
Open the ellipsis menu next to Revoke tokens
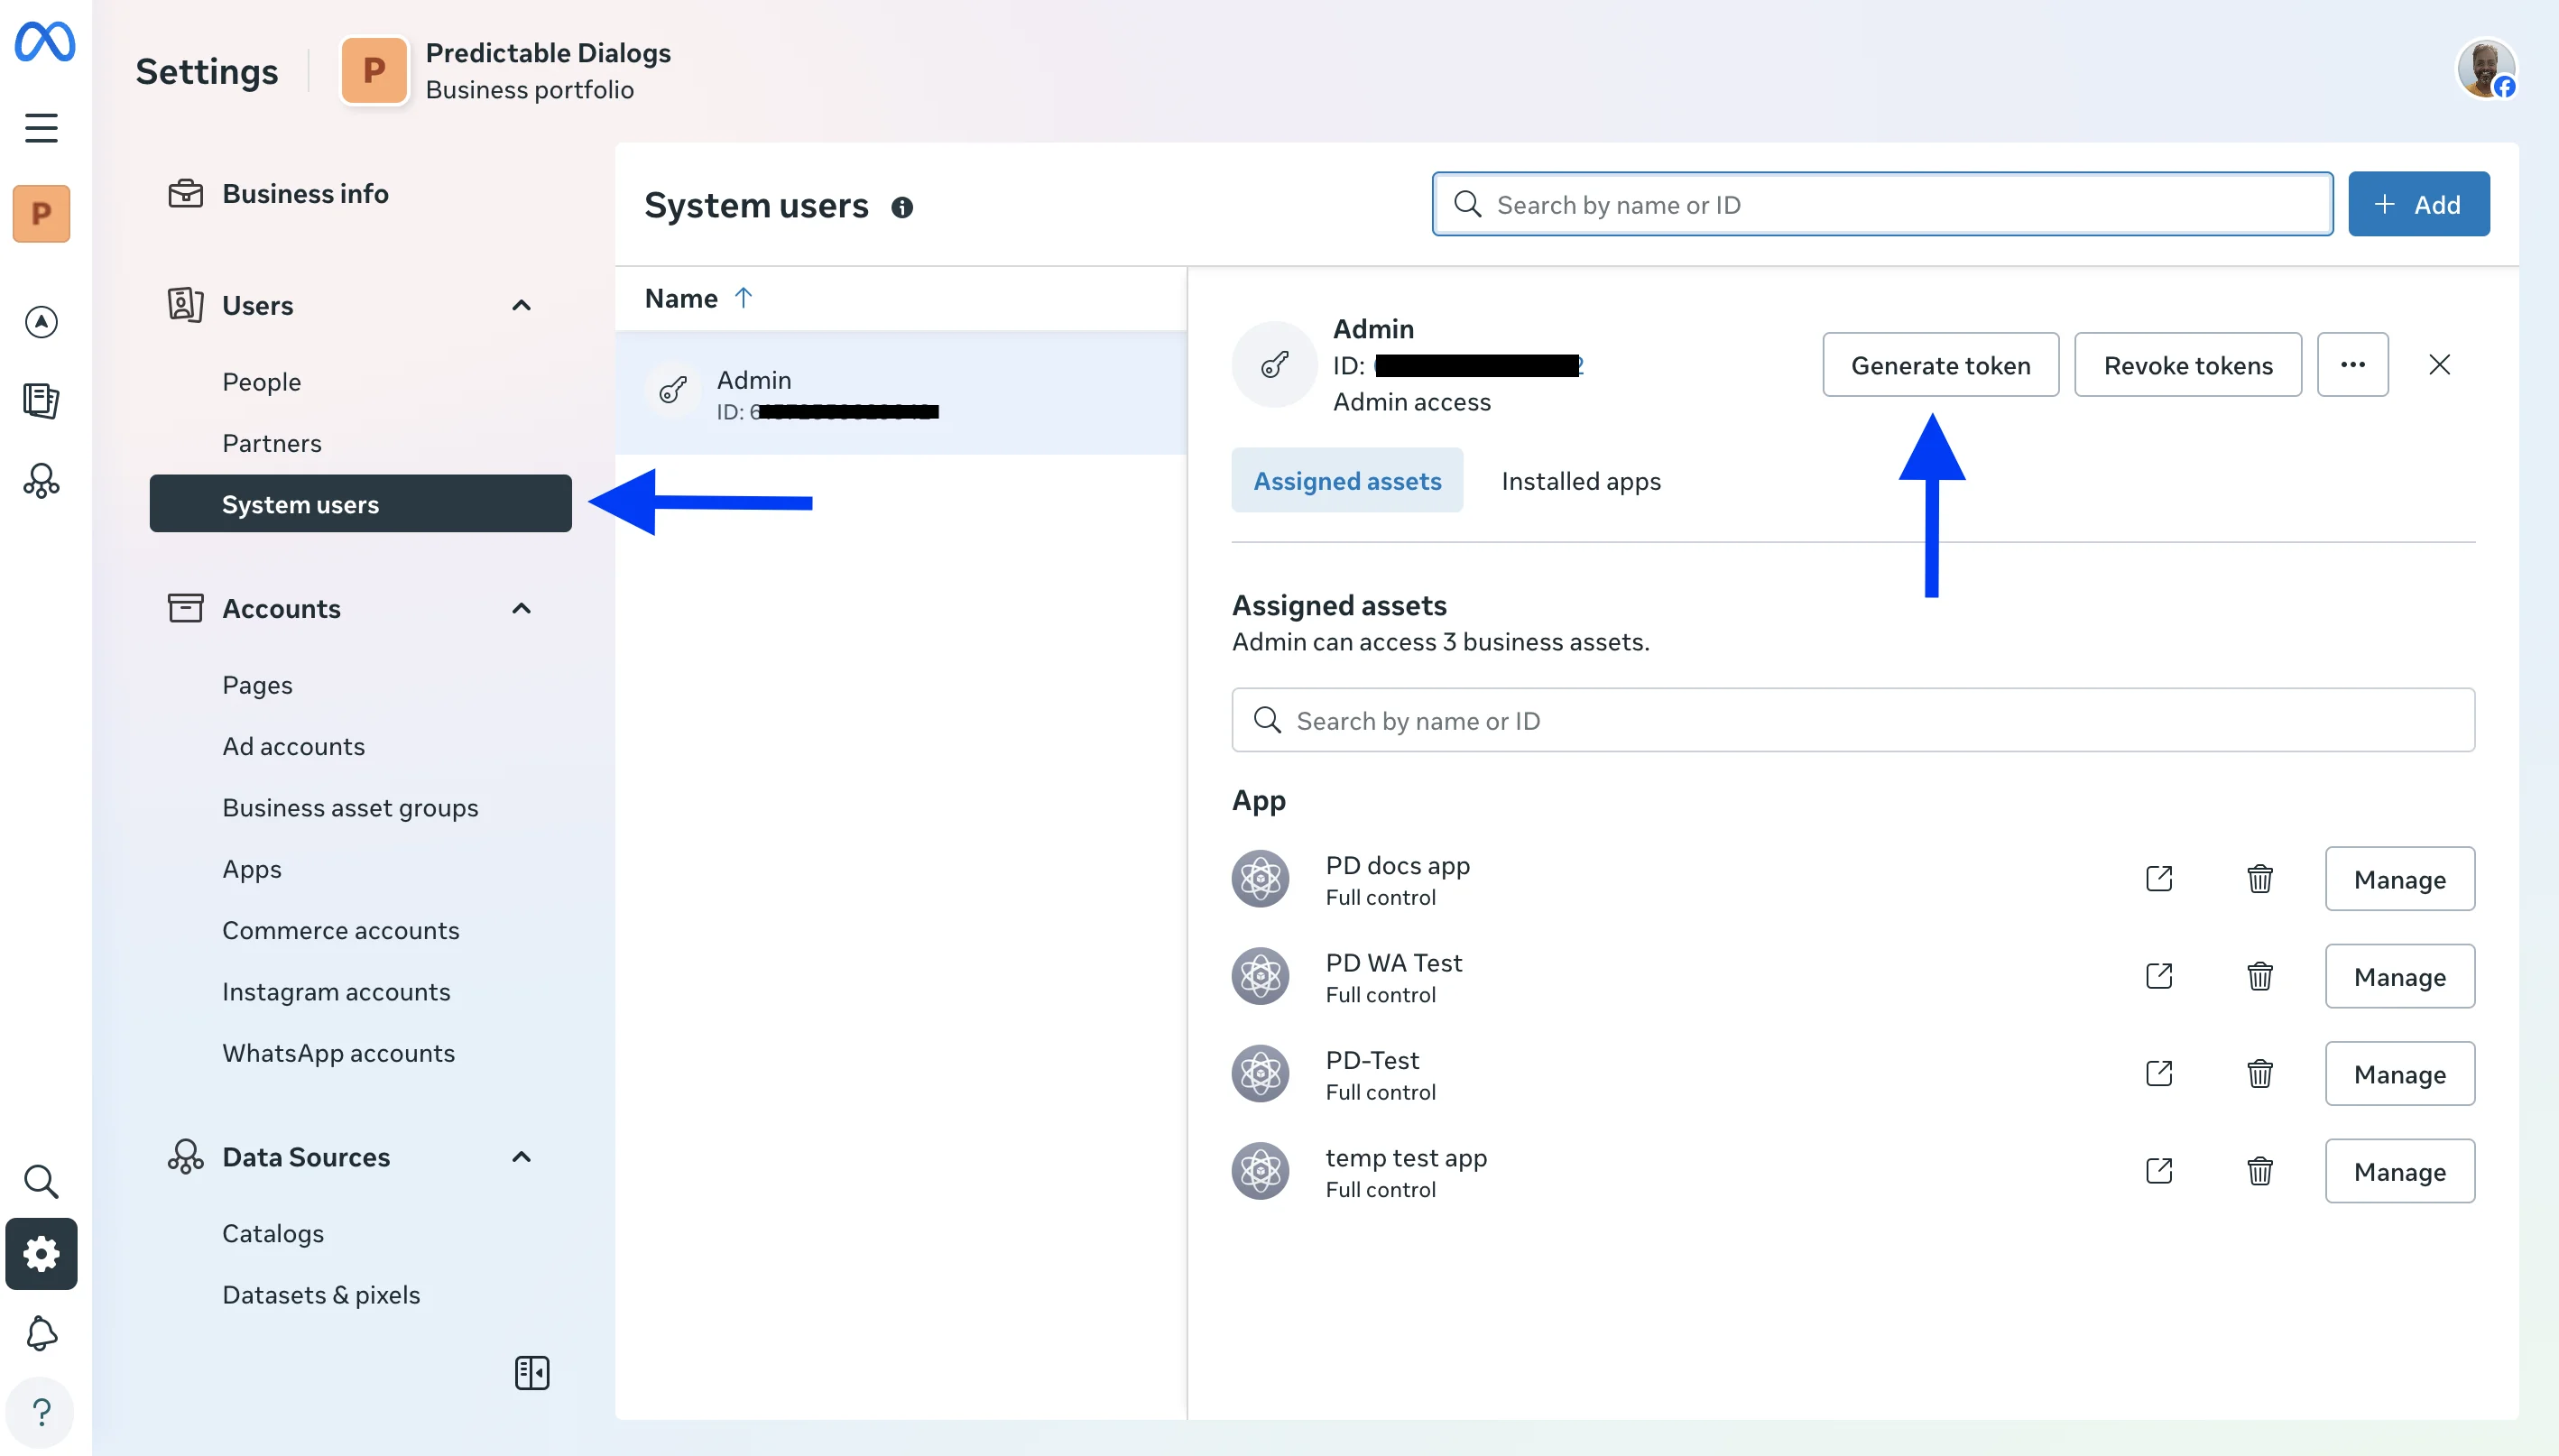coord(2351,364)
